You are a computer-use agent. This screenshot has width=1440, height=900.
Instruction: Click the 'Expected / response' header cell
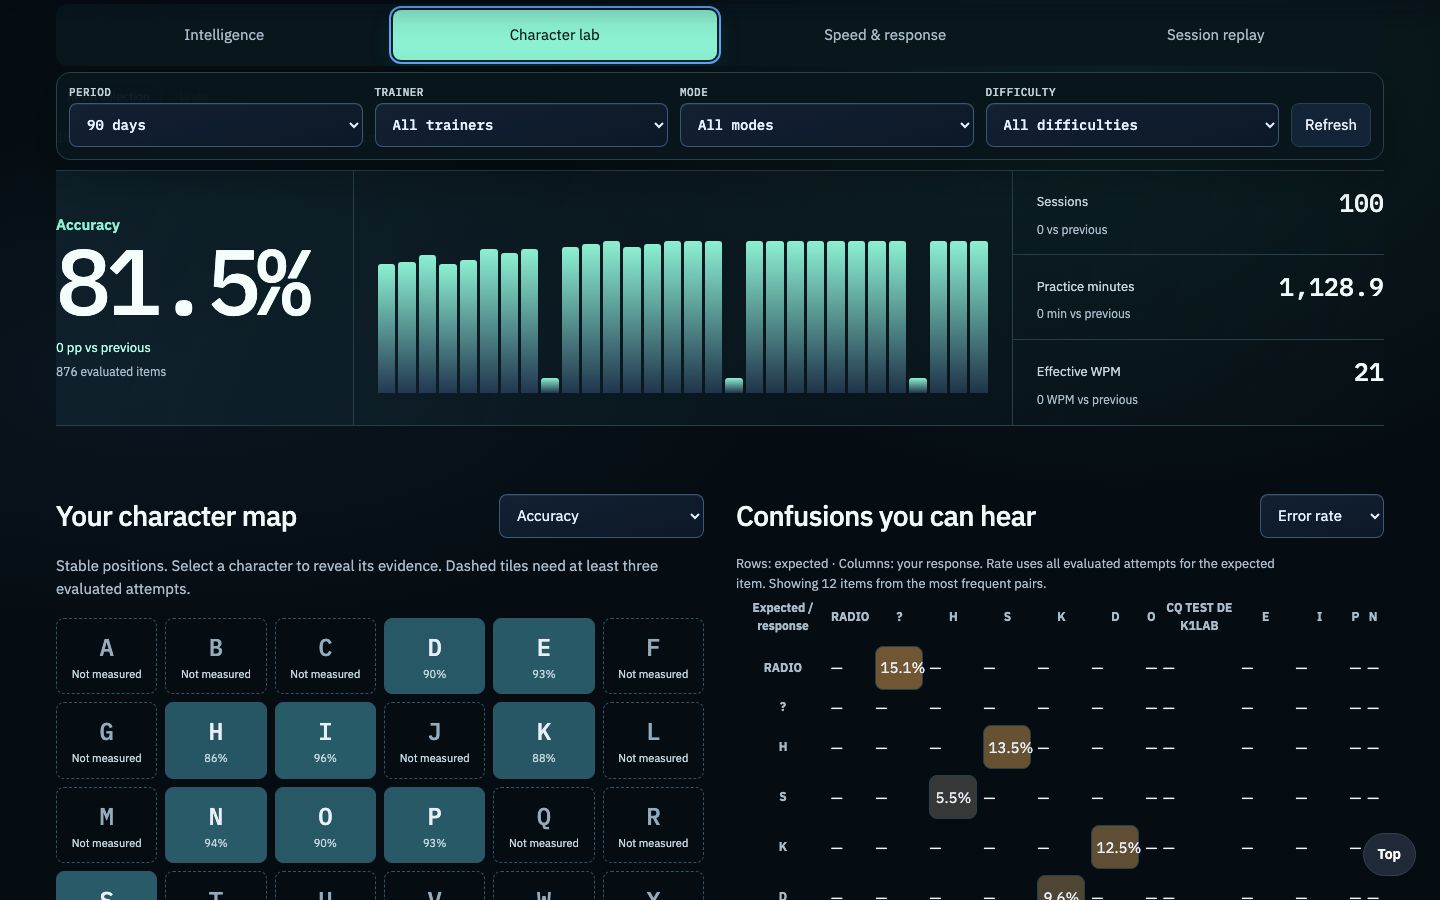coord(782,617)
